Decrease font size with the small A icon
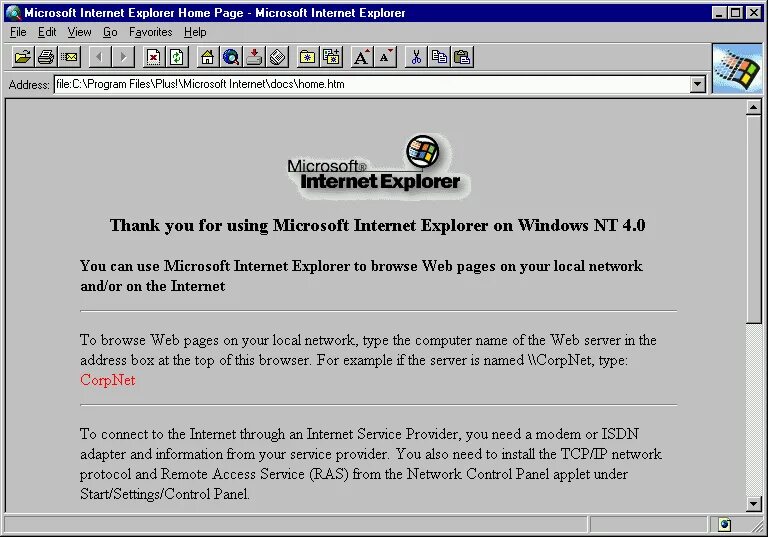768x537 pixels. 385,57
